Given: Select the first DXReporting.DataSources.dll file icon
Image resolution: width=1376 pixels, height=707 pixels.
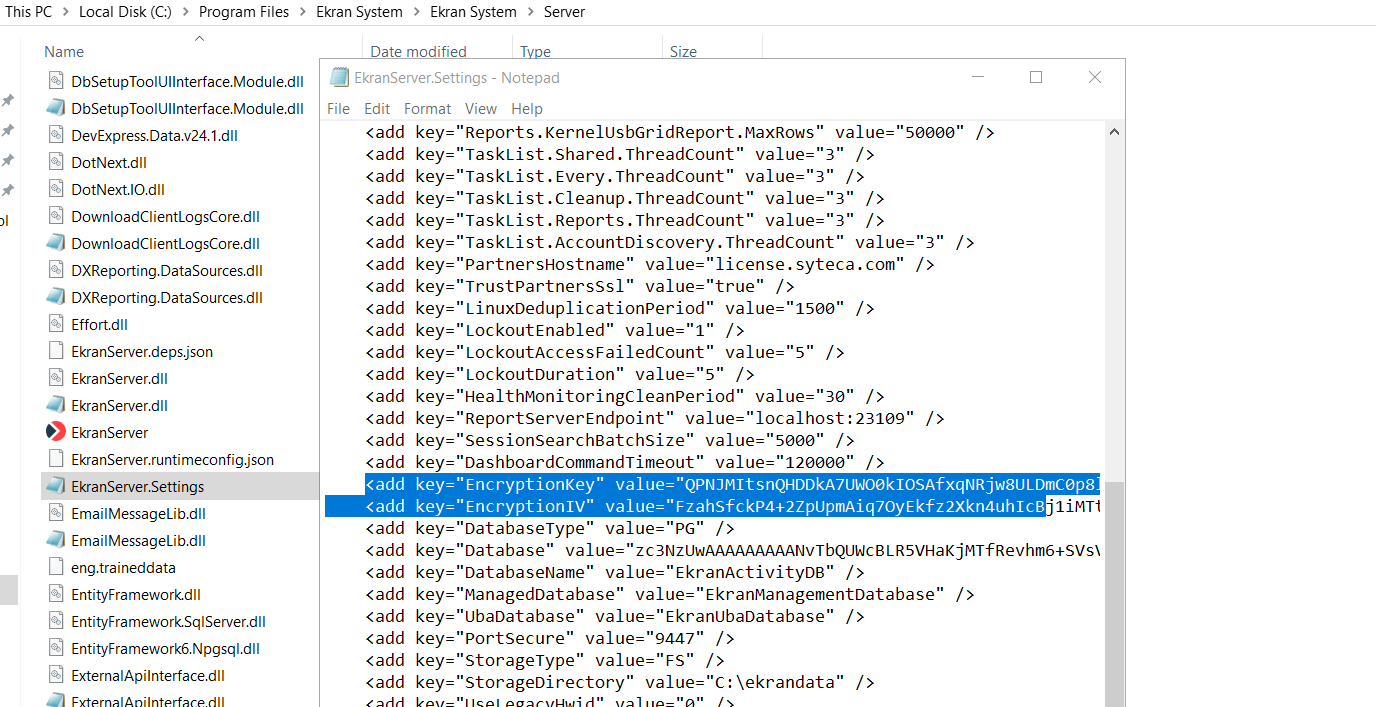Looking at the screenshot, I should (x=55, y=270).
